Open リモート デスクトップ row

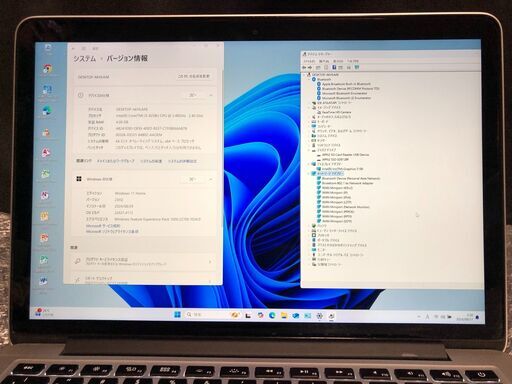point(144,279)
